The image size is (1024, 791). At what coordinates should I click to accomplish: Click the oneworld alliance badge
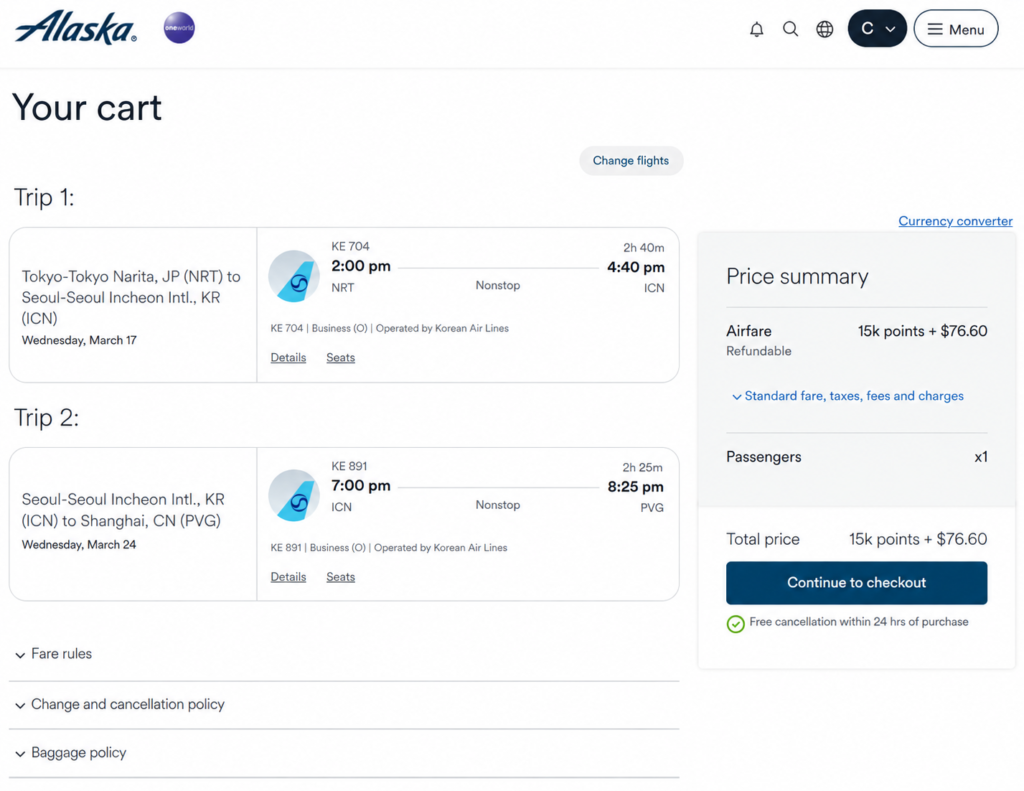(179, 28)
